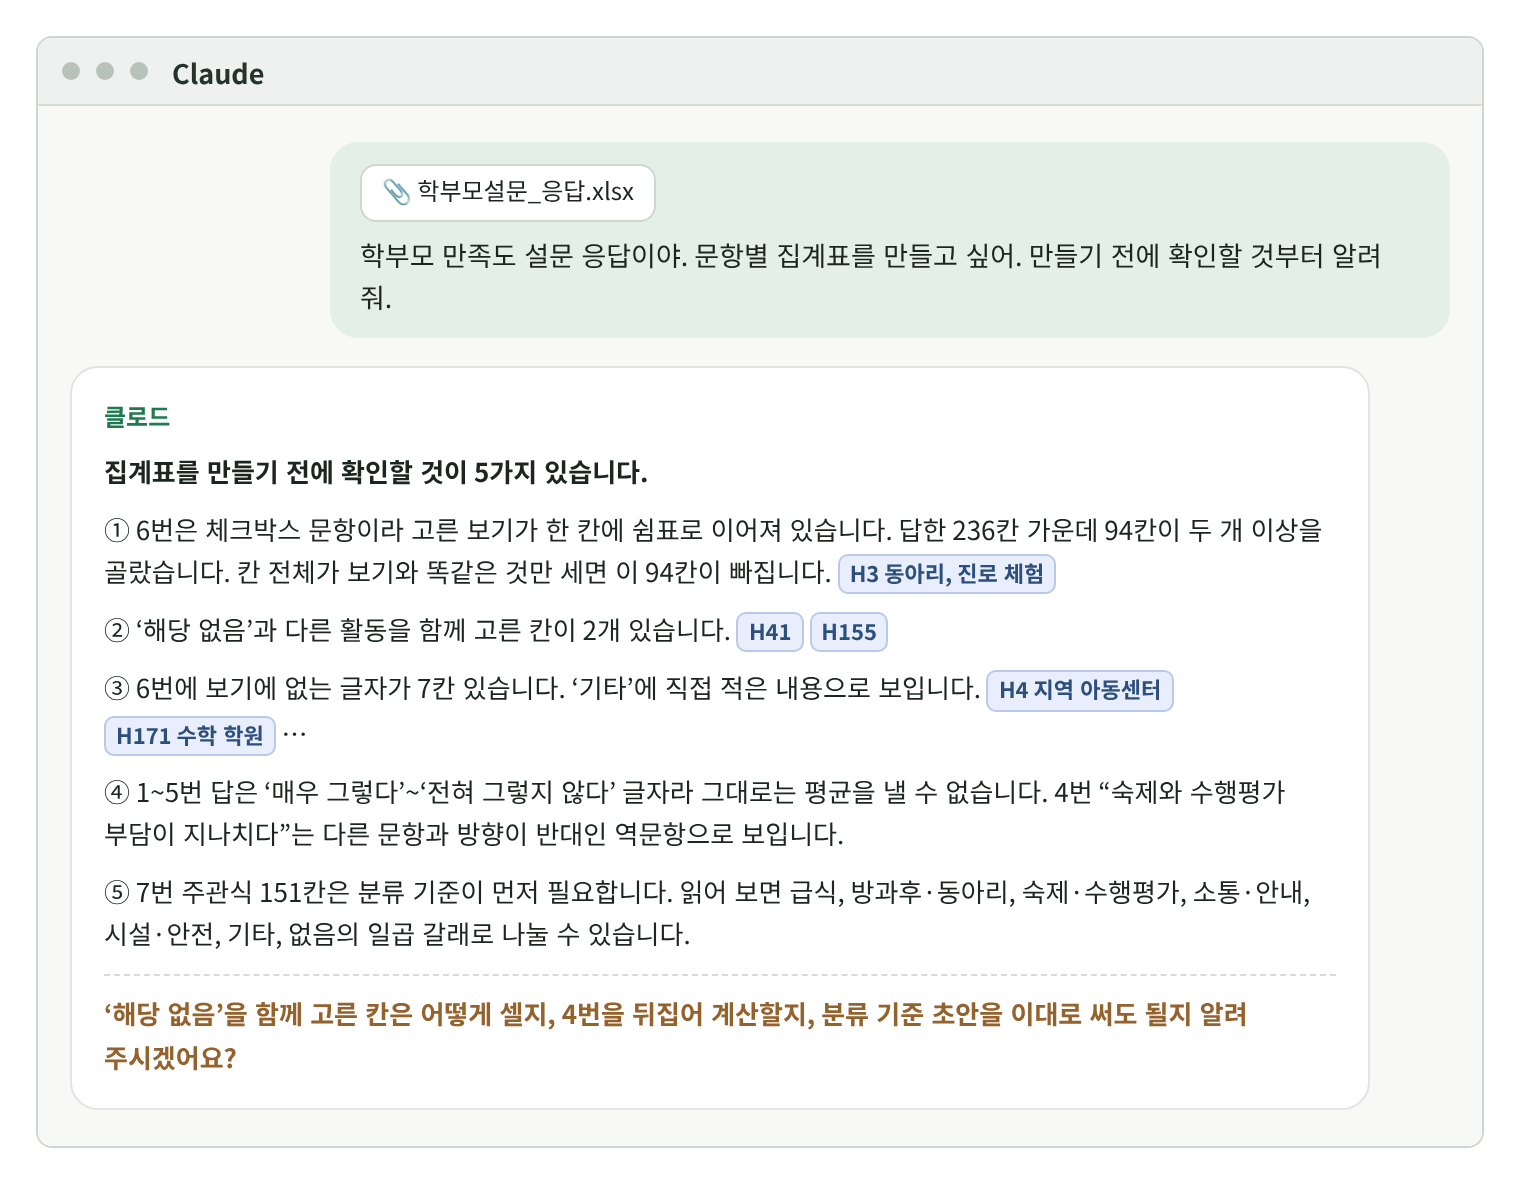Select item ④ about 1~5번 답 평균

(x=694, y=813)
